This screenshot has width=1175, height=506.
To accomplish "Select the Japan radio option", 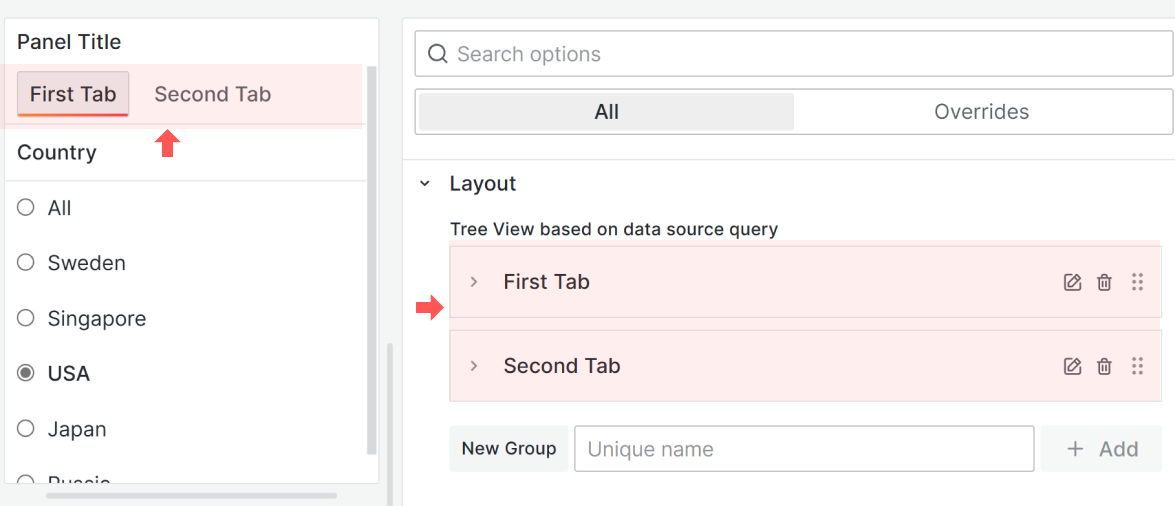I will pyautogui.click(x=27, y=429).
